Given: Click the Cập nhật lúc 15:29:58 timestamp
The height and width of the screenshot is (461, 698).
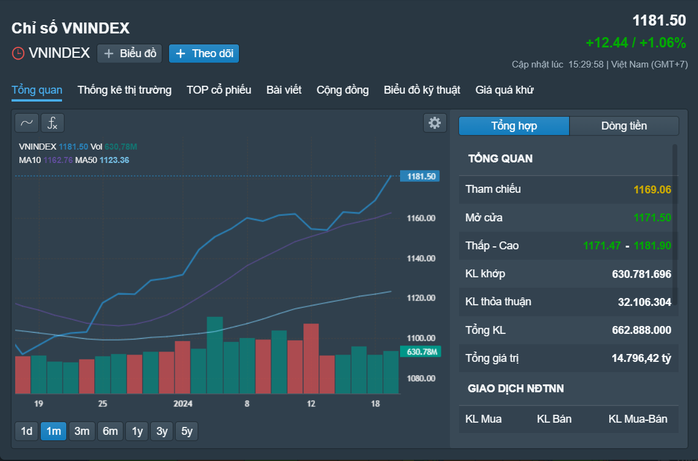Looking at the screenshot, I should (x=557, y=65).
